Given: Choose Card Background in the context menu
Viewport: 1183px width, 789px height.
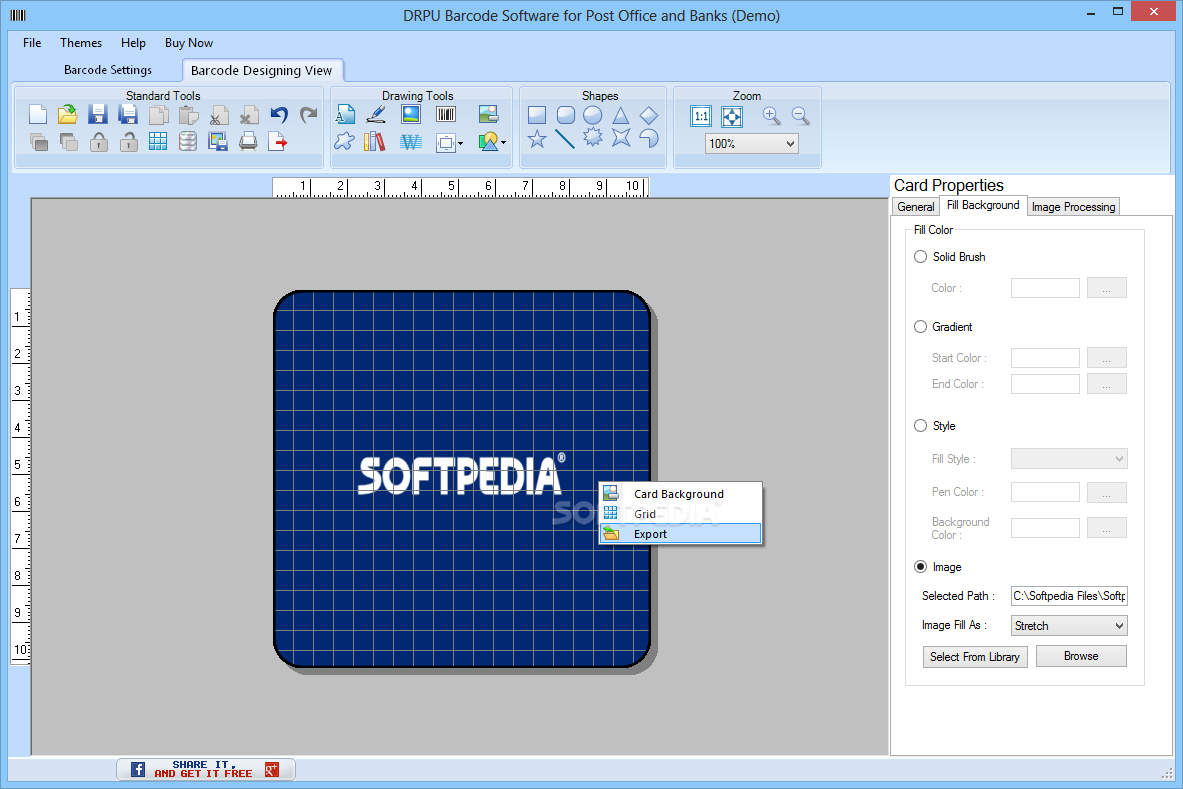Looking at the screenshot, I should coord(681,494).
